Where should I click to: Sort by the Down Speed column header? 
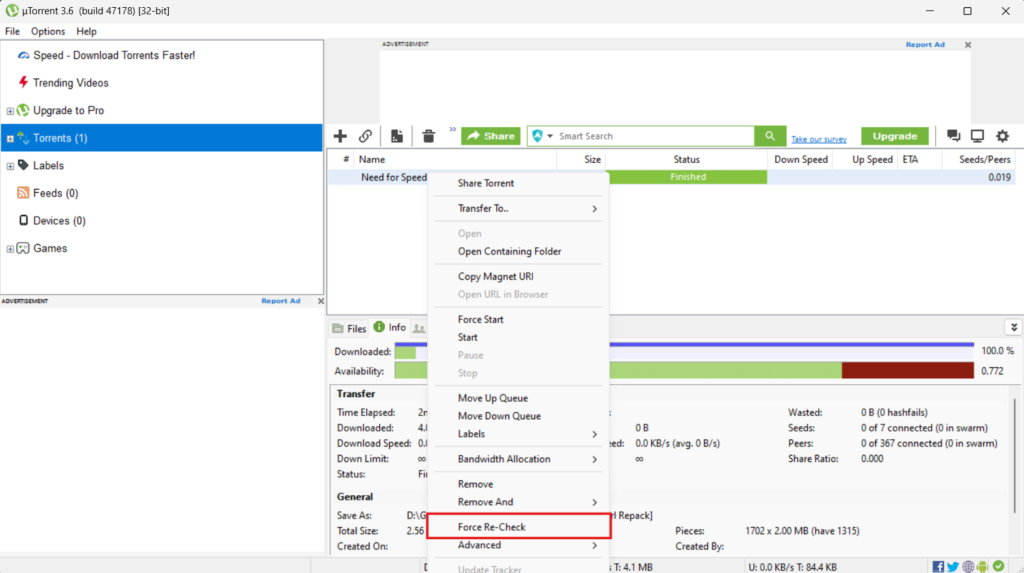[800, 159]
